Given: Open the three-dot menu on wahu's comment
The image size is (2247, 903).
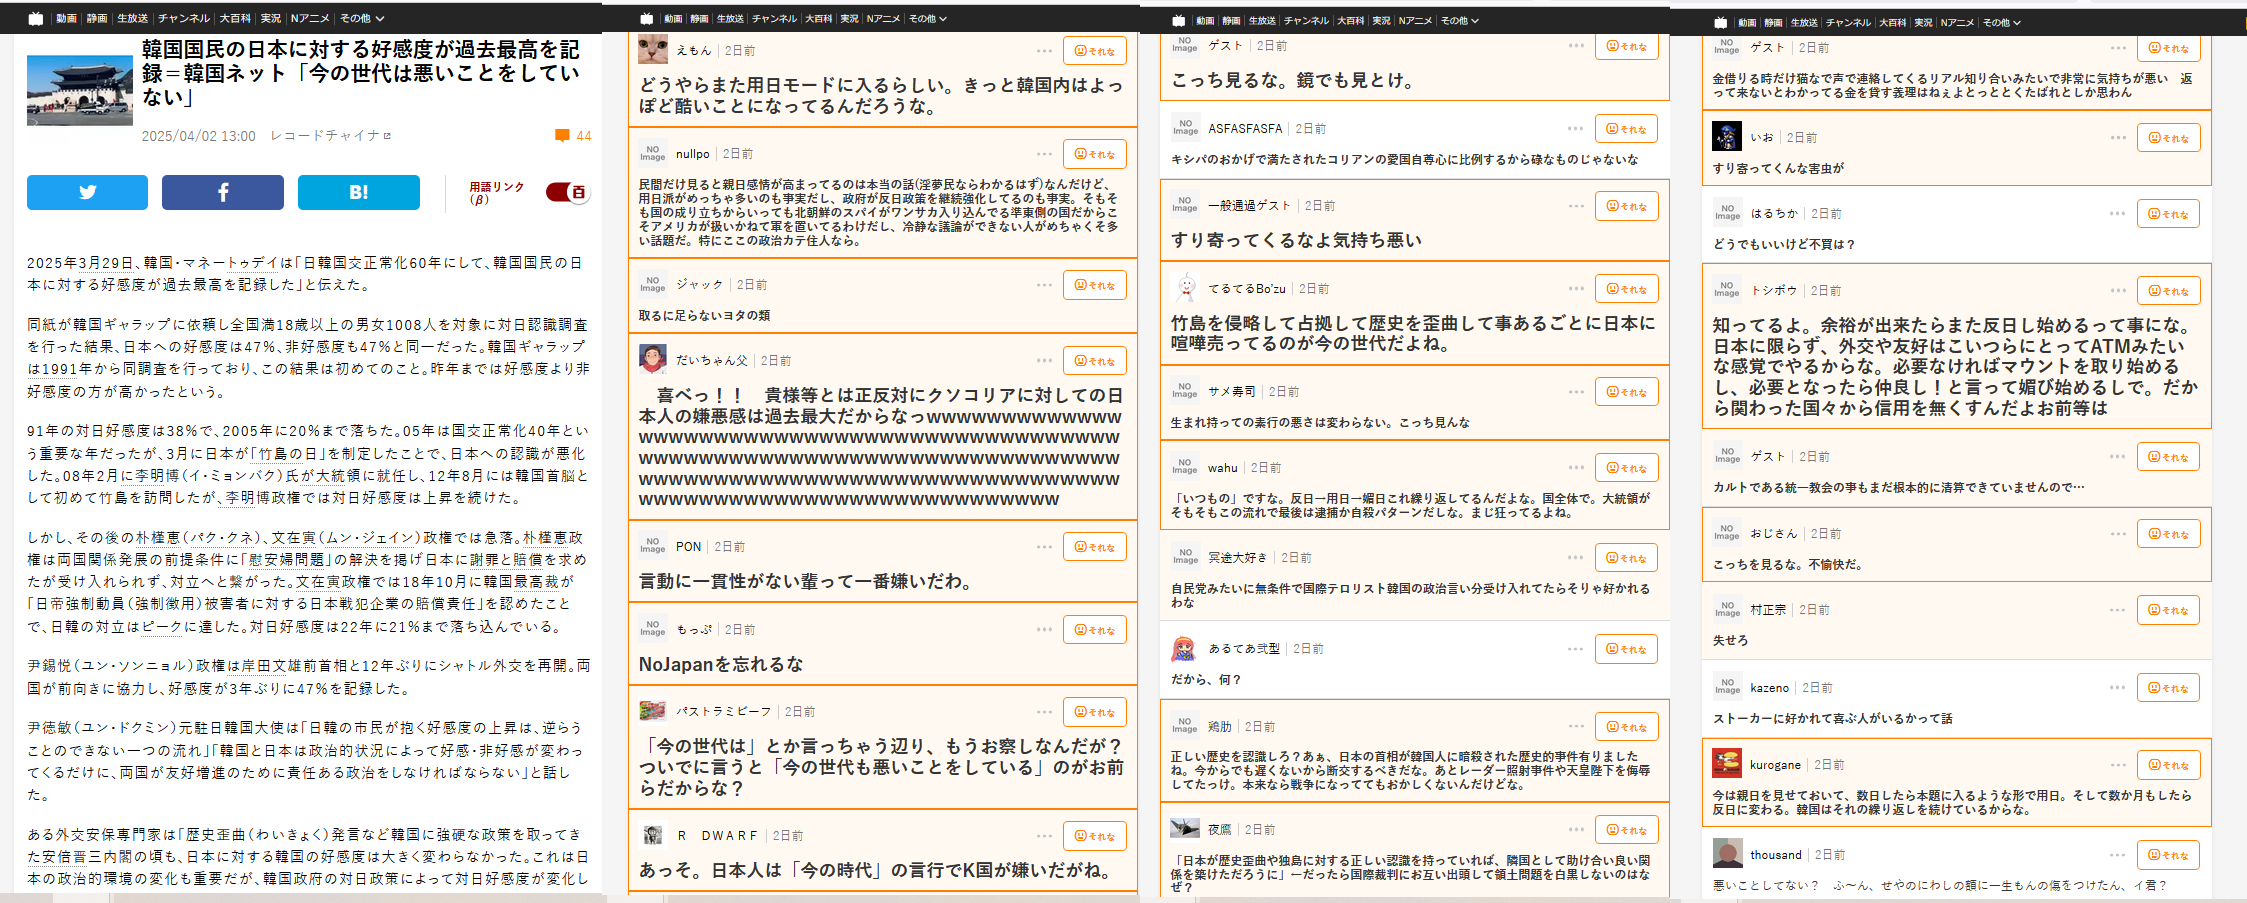Looking at the screenshot, I should (x=1576, y=467).
